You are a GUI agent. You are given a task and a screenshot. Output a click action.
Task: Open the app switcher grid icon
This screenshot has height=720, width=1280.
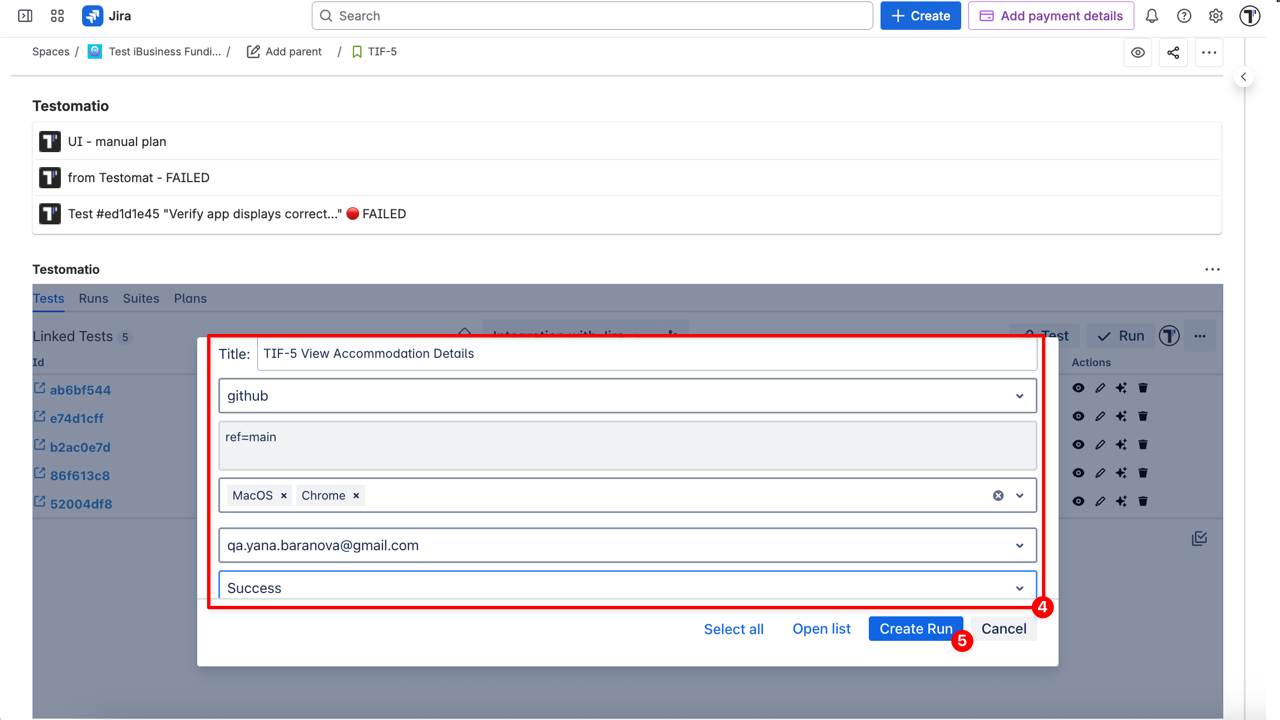(x=57, y=16)
